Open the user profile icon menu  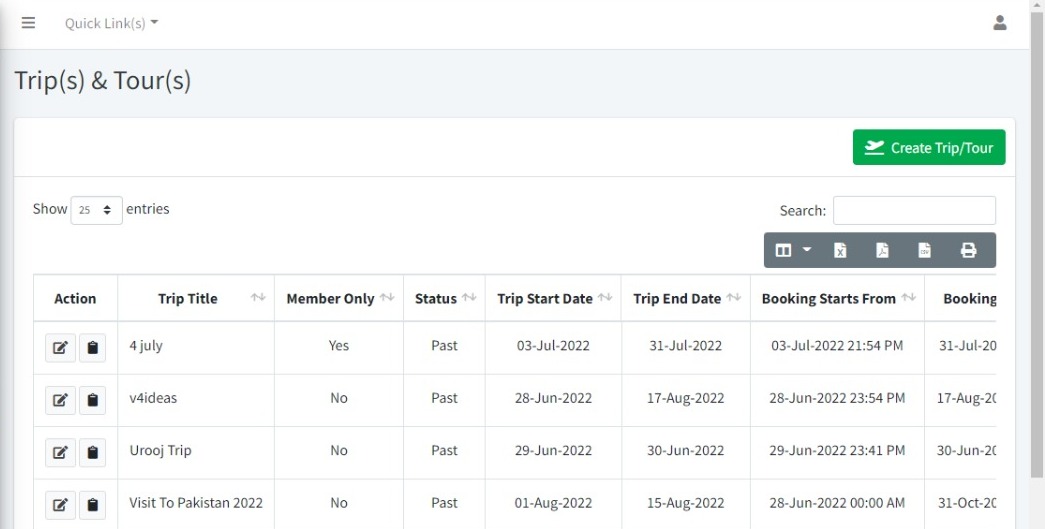click(999, 23)
